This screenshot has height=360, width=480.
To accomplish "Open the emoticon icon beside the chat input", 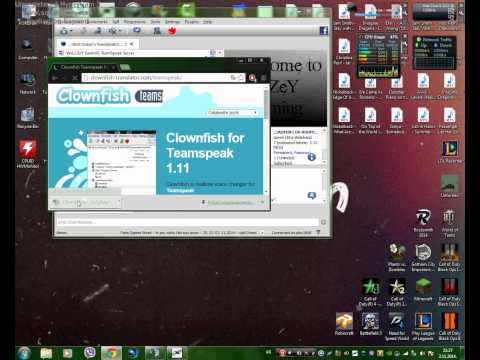I will point(323,222).
